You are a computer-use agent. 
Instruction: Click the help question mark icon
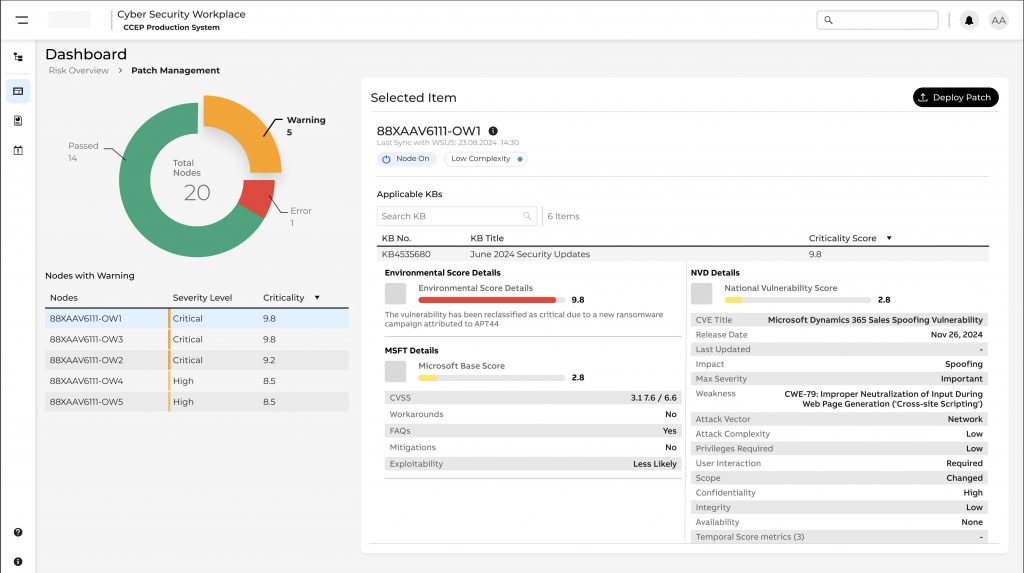[18, 533]
